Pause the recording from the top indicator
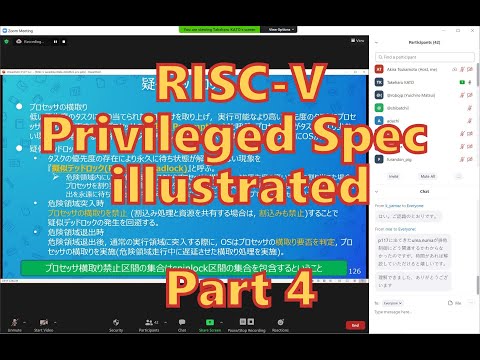Viewport: 480px width, 360px height. tap(55, 42)
